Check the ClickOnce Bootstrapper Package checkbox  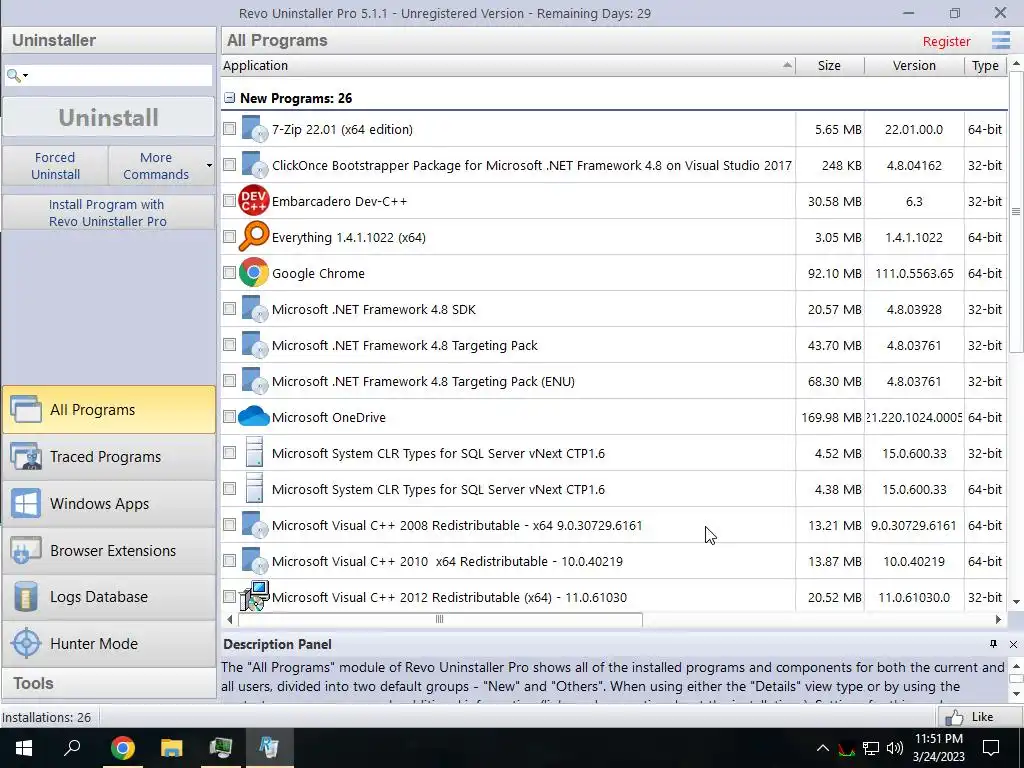point(229,165)
